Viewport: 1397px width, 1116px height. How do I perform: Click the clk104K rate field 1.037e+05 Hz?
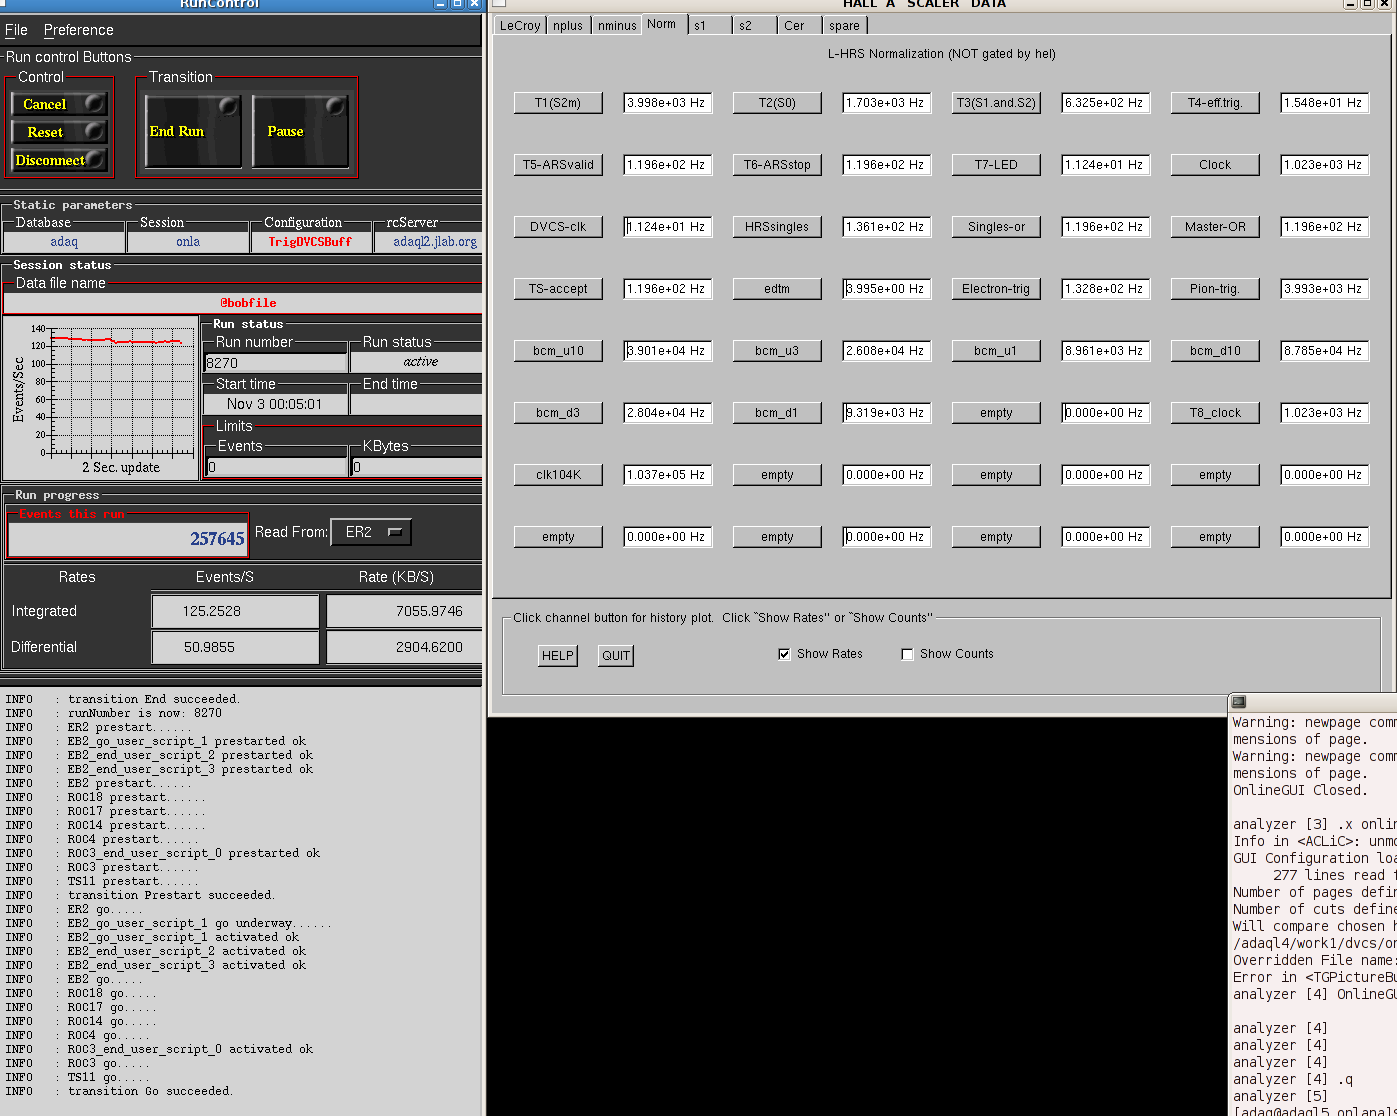point(668,475)
